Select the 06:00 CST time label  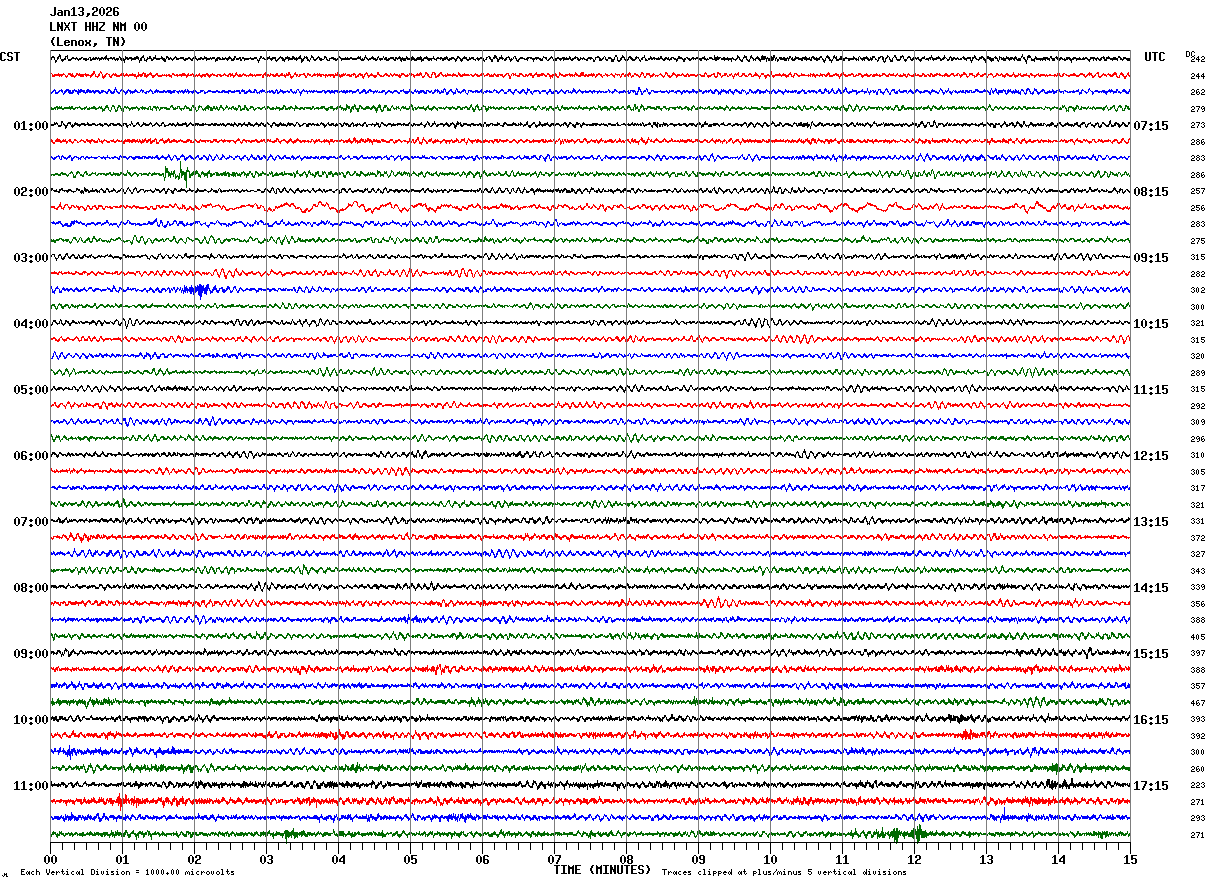30,456
